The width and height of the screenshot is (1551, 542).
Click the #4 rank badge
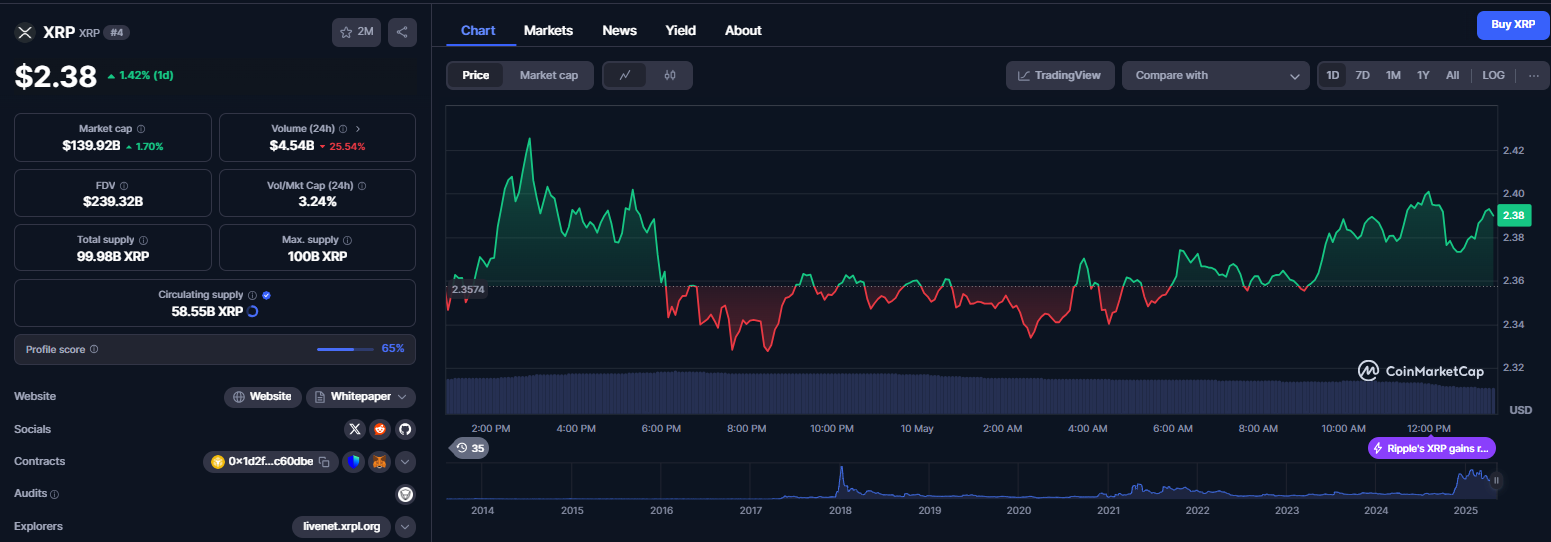pyautogui.click(x=116, y=32)
